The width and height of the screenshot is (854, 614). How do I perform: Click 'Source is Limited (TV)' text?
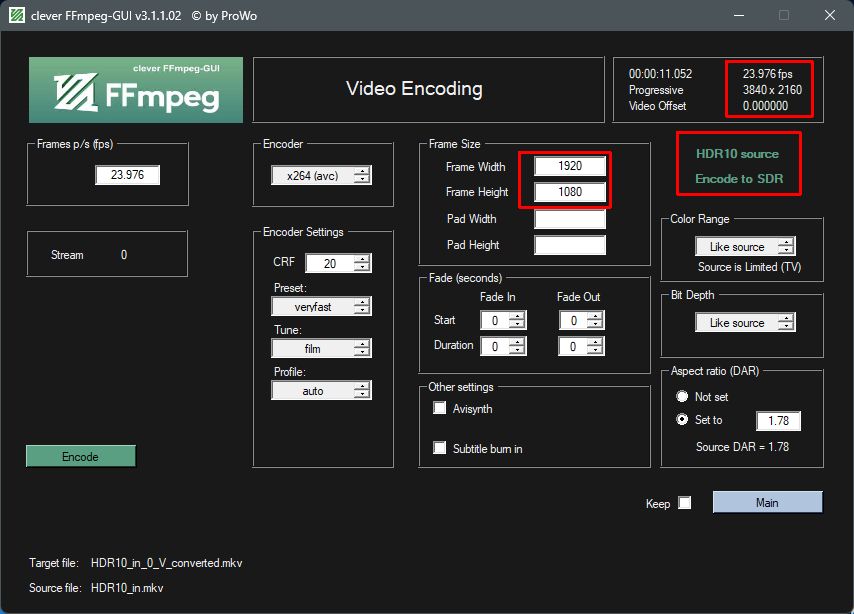[x=749, y=267]
